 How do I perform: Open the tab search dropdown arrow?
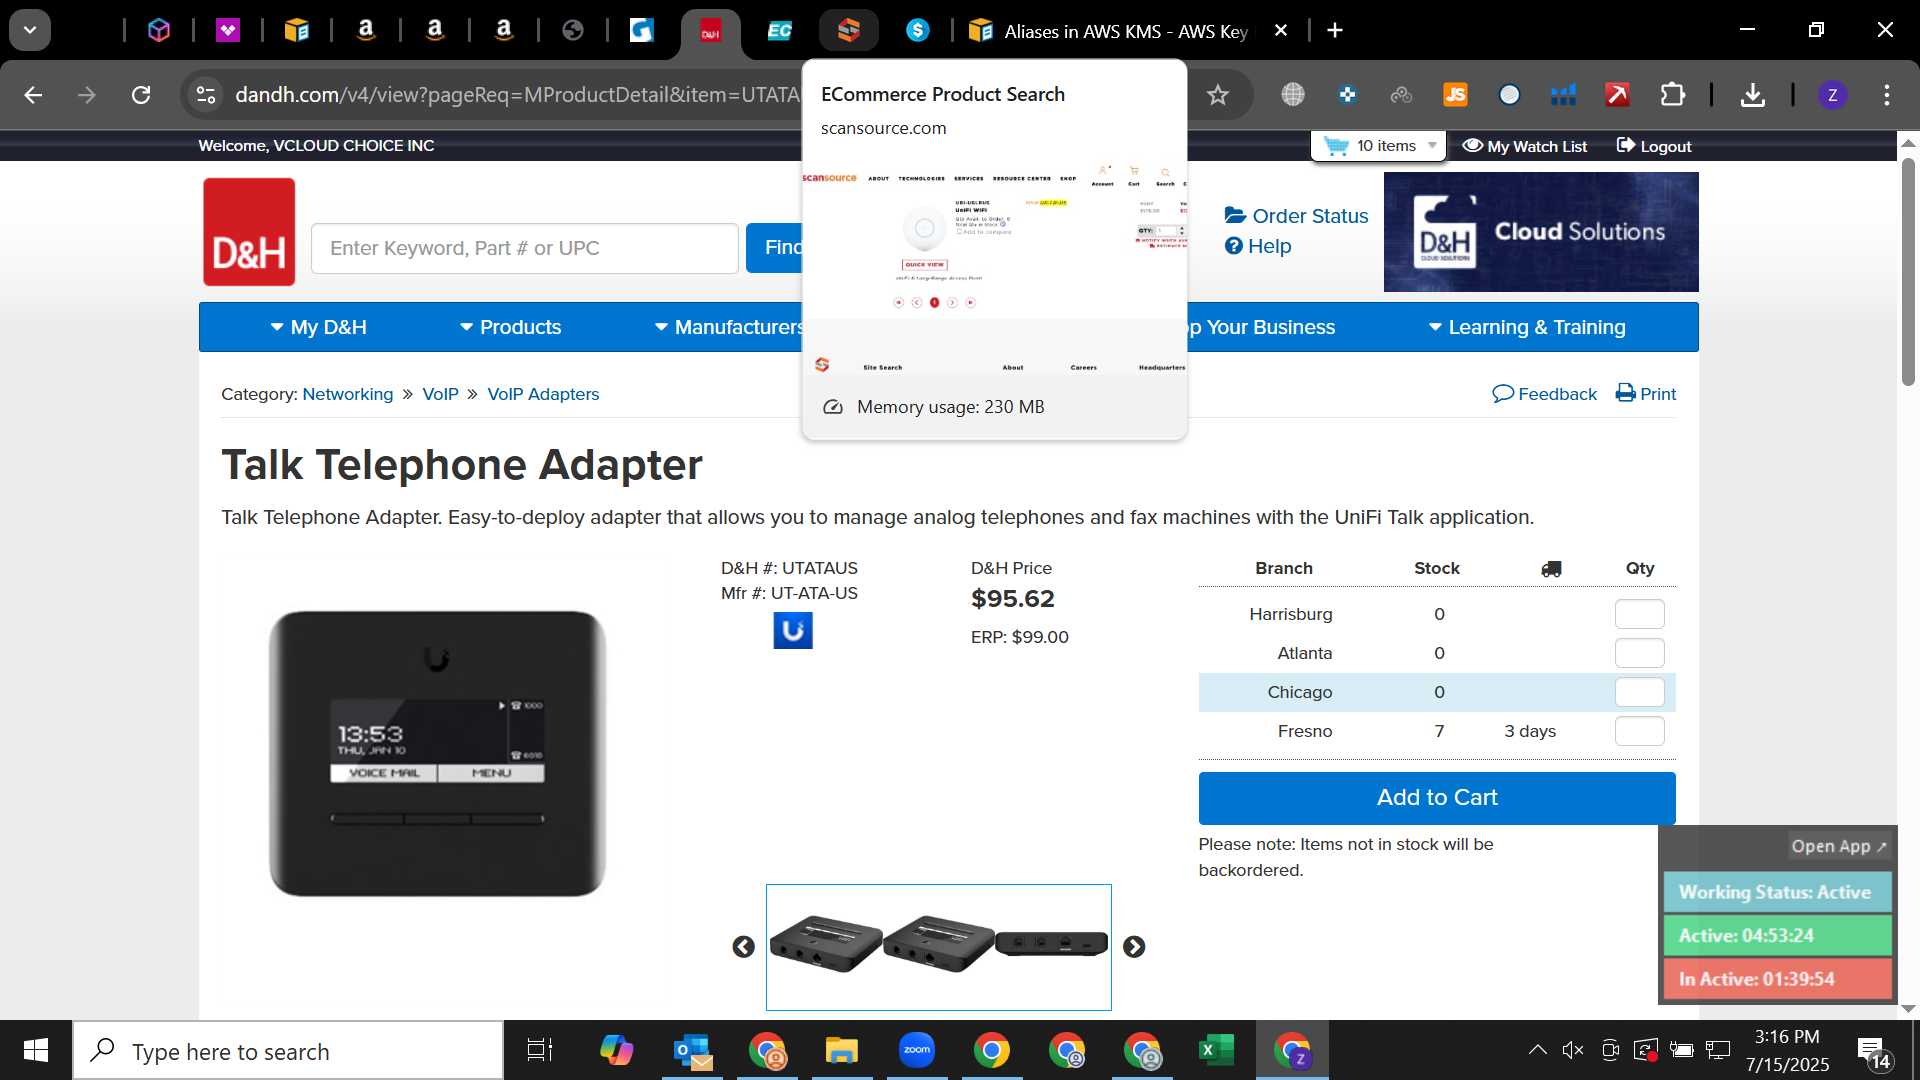(30, 30)
